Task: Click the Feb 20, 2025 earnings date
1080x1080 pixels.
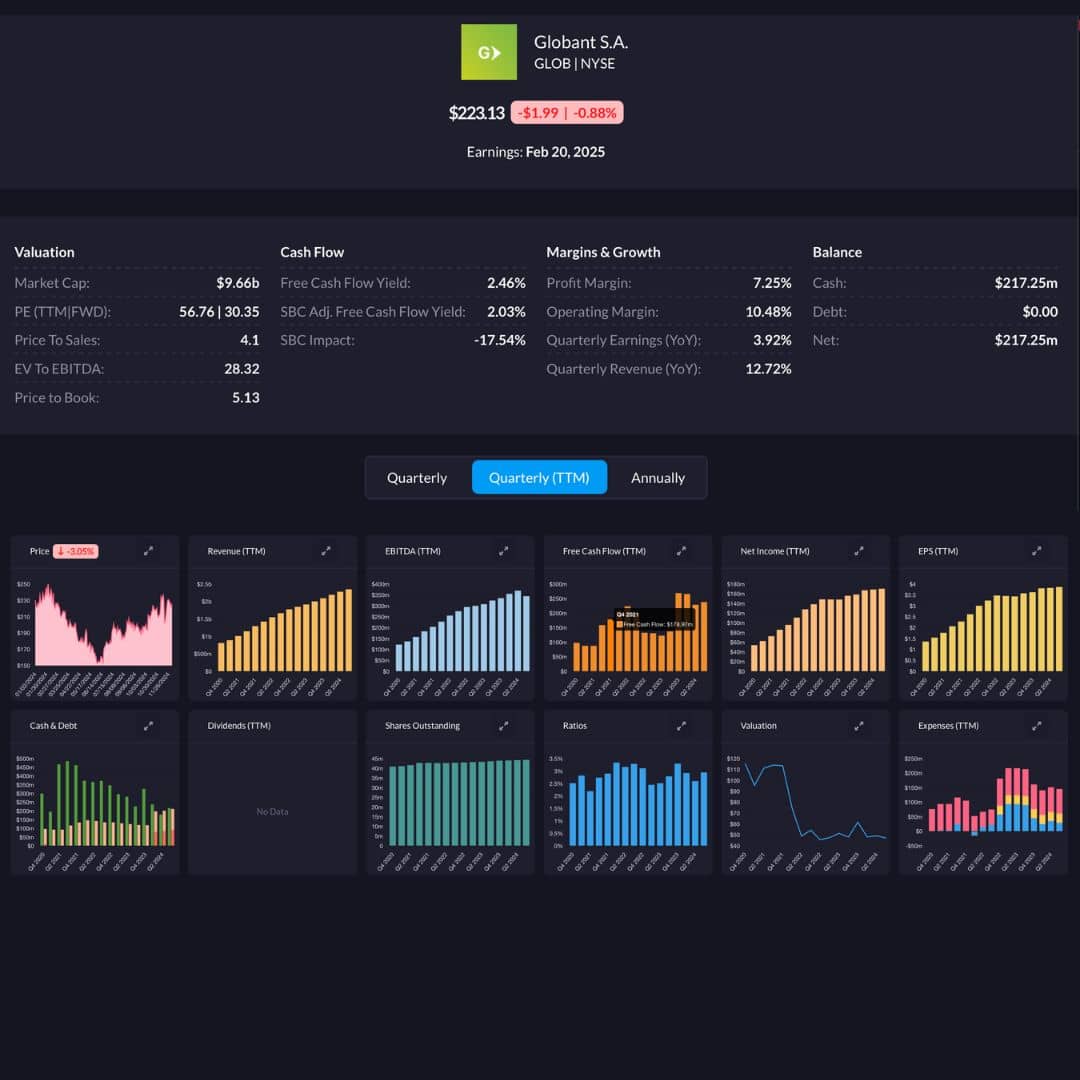Action: pyautogui.click(x=565, y=152)
